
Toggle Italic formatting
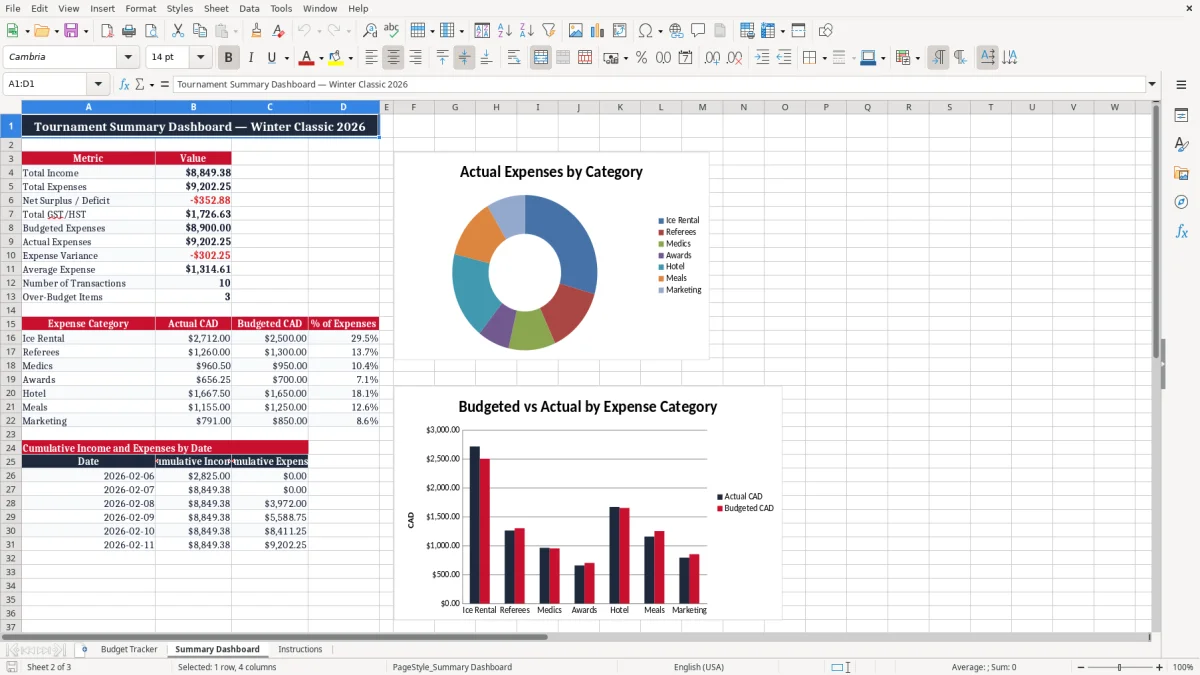coord(251,58)
